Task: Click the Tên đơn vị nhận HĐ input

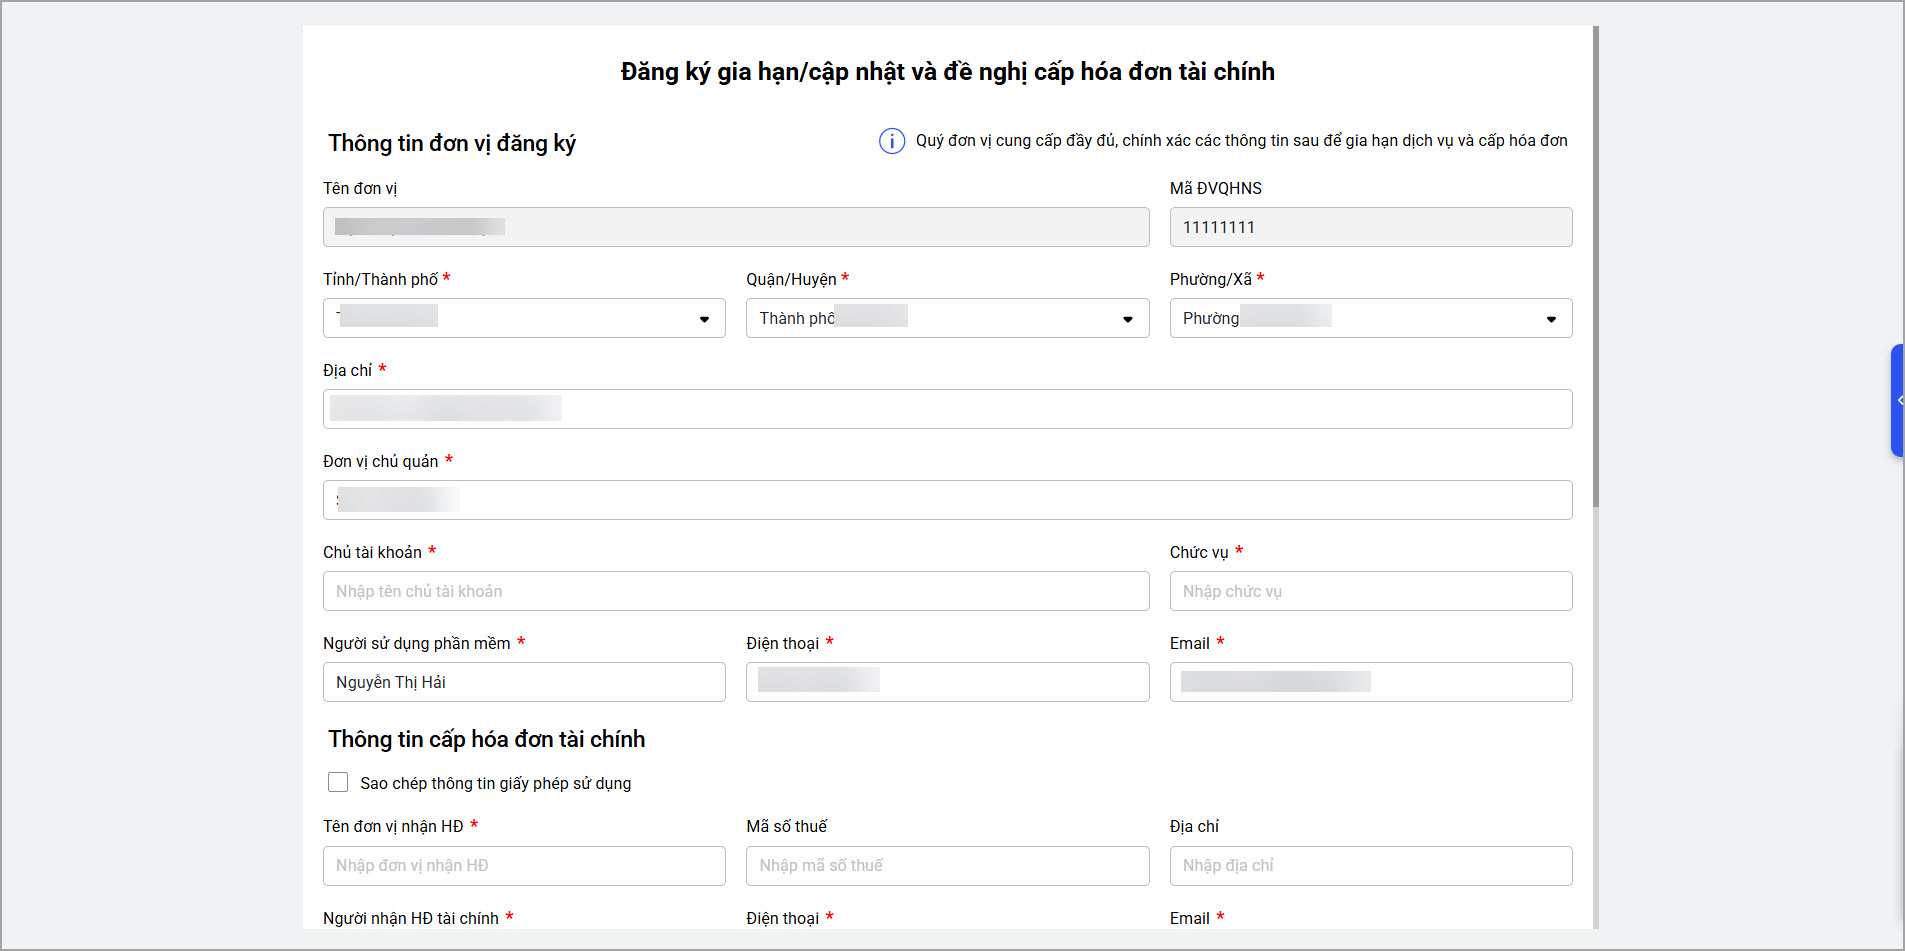Action: (524, 866)
